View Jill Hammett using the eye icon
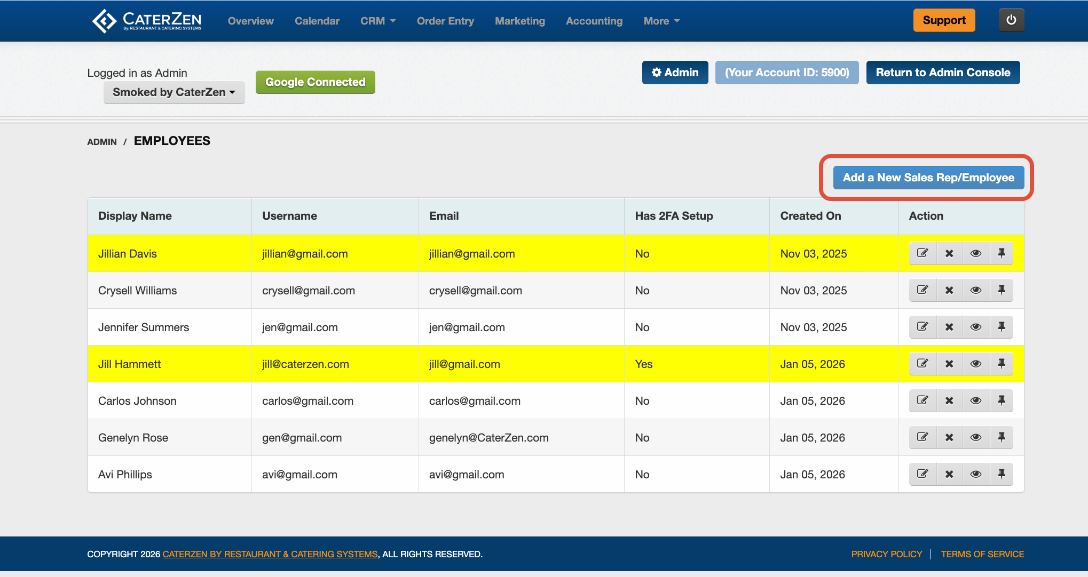Viewport: 1088px width, 577px height. pyautogui.click(x=976, y=363)
